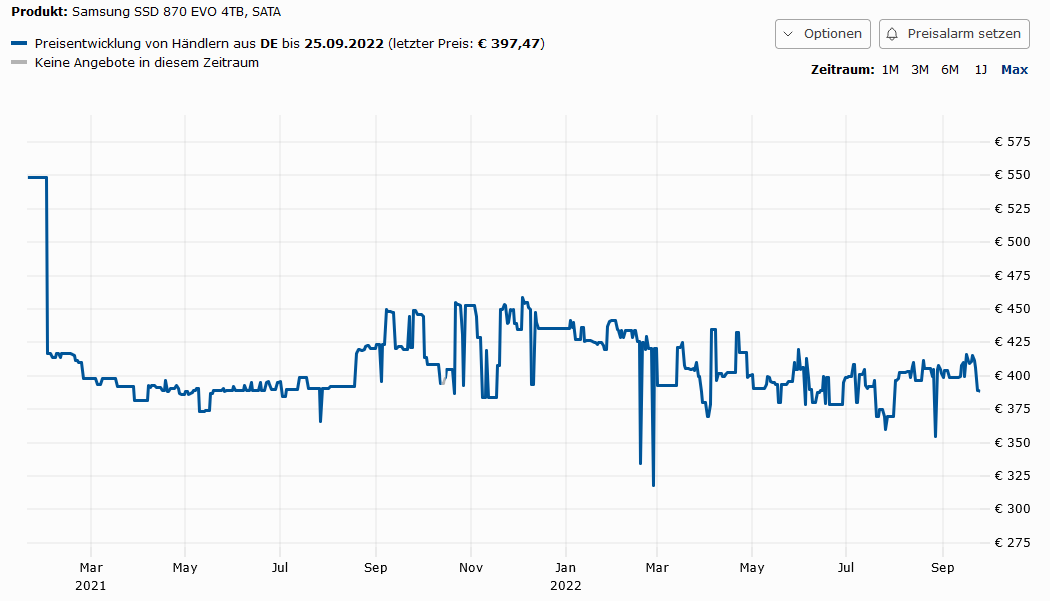This screenshot has width=1050, height=601.
Task: Click the € 275 axis label
Action: coord(1012,543)
